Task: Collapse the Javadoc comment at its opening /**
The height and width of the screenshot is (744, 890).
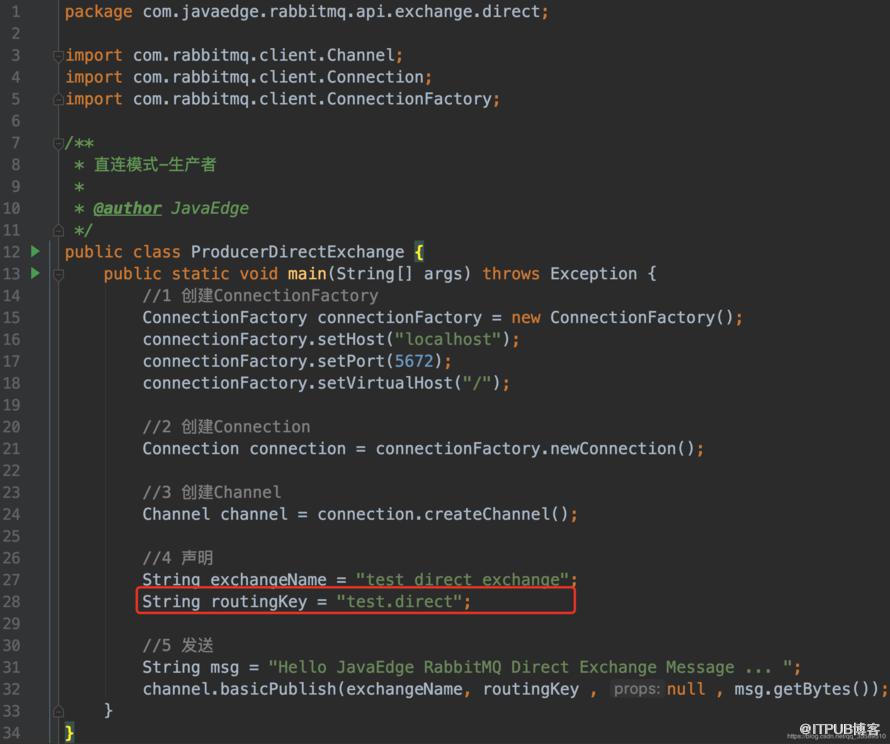Action: point(57,144)
